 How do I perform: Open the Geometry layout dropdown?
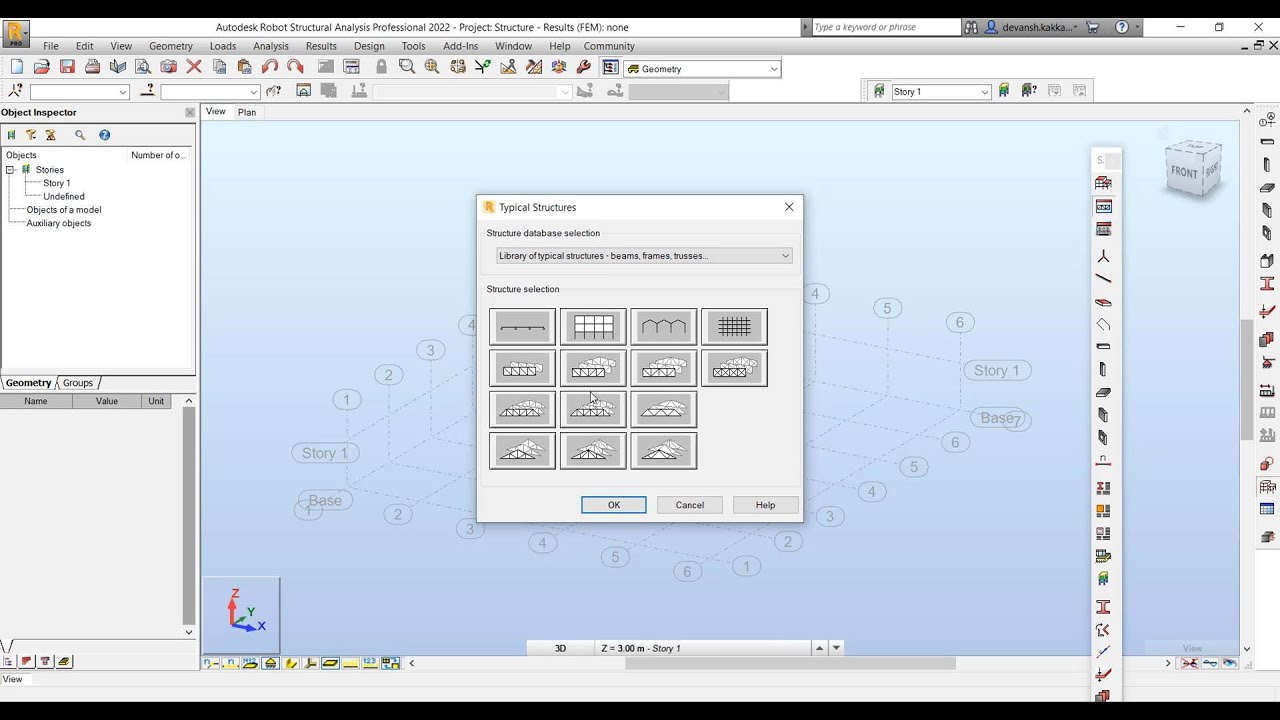point(703,69)
